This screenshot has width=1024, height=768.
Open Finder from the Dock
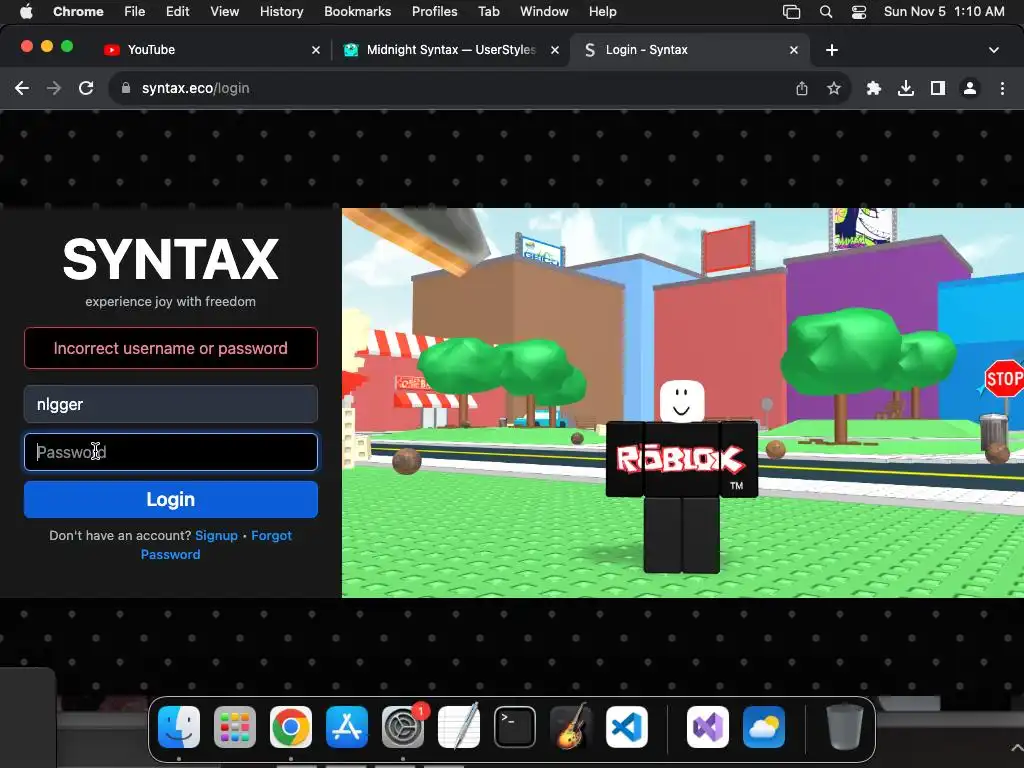click(179, 727)
